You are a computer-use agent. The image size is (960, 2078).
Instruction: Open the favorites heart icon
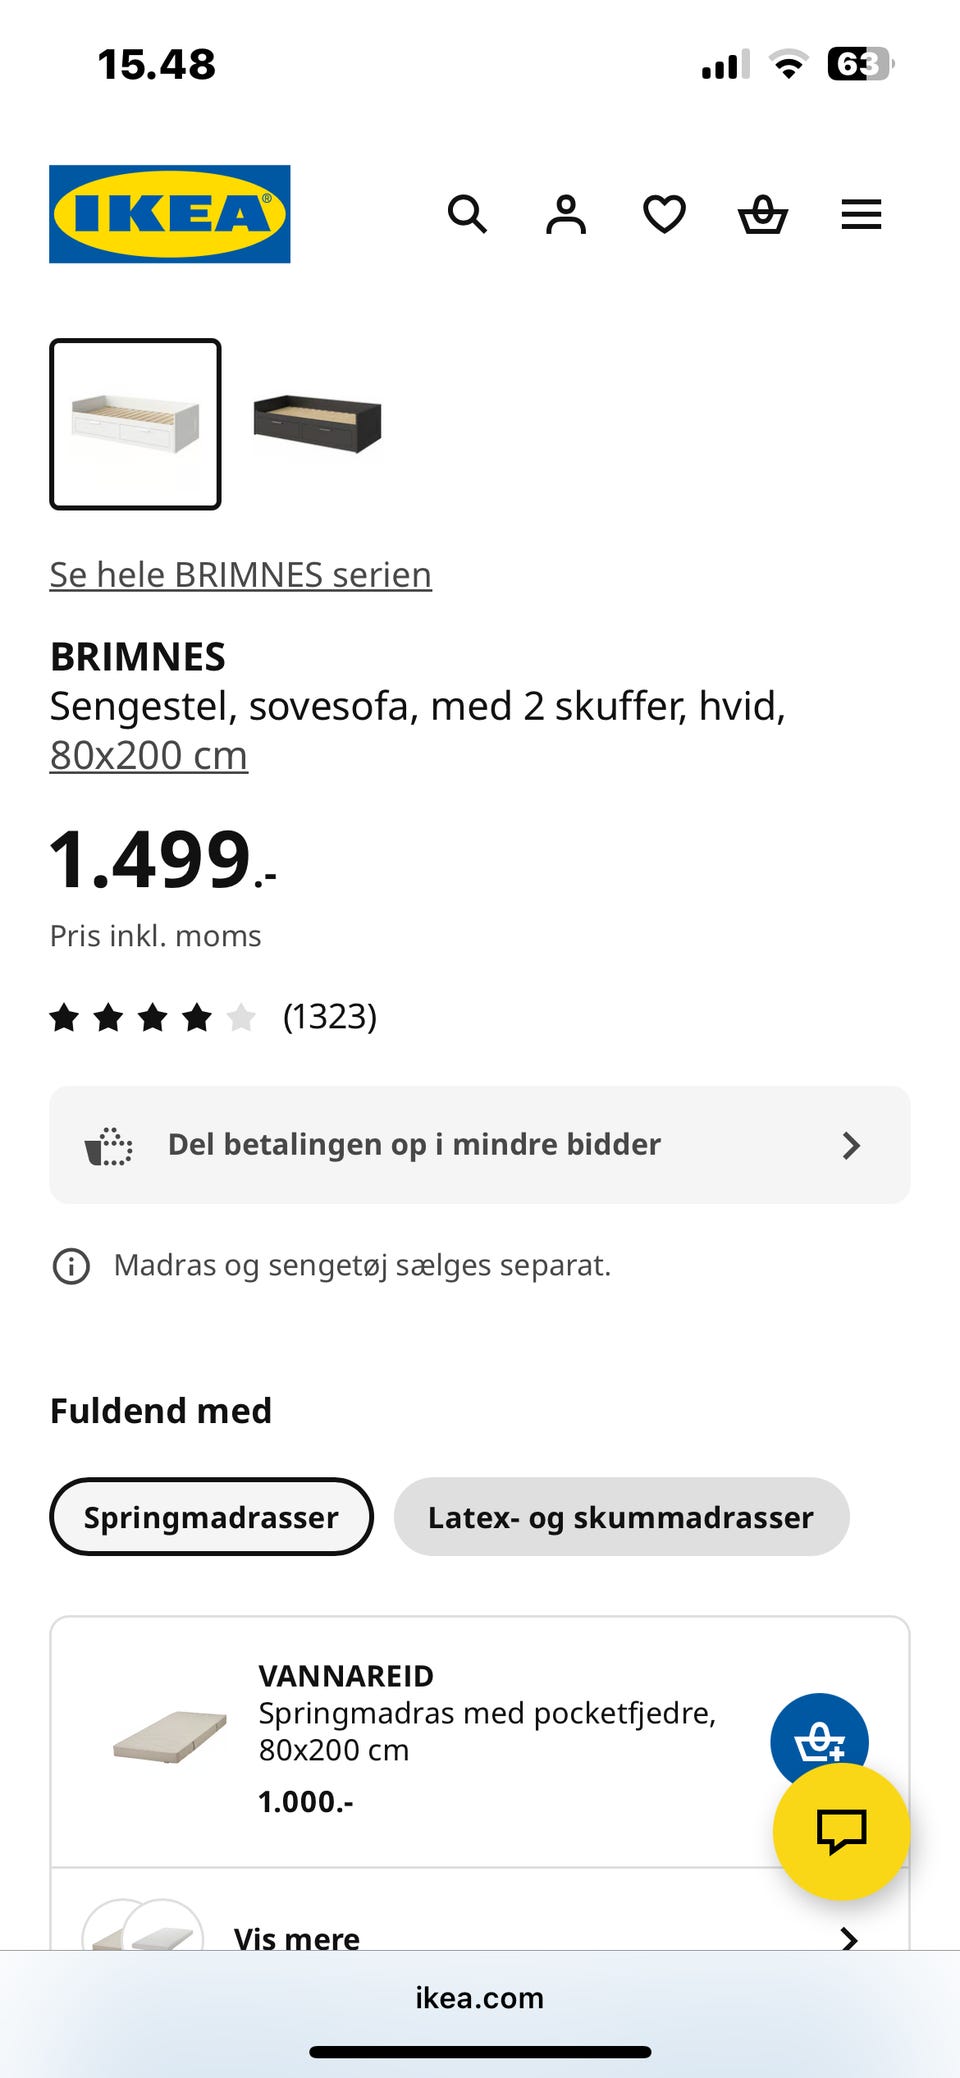(664, 214)
